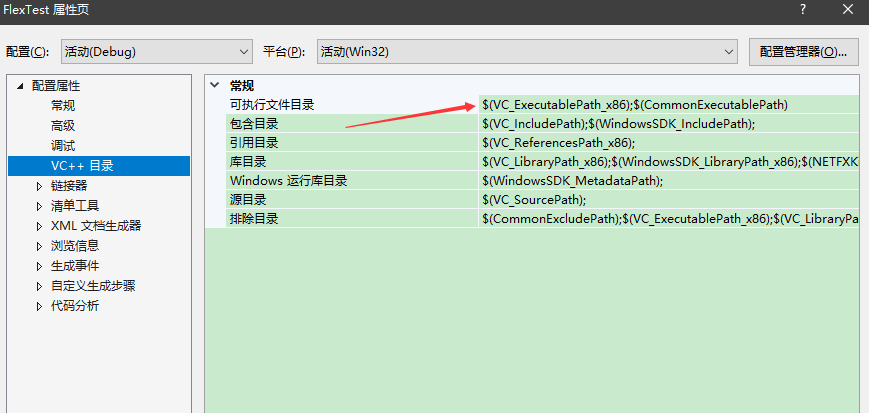
Task: Collapse the 常规 property group header
Action: pos(215,86)
